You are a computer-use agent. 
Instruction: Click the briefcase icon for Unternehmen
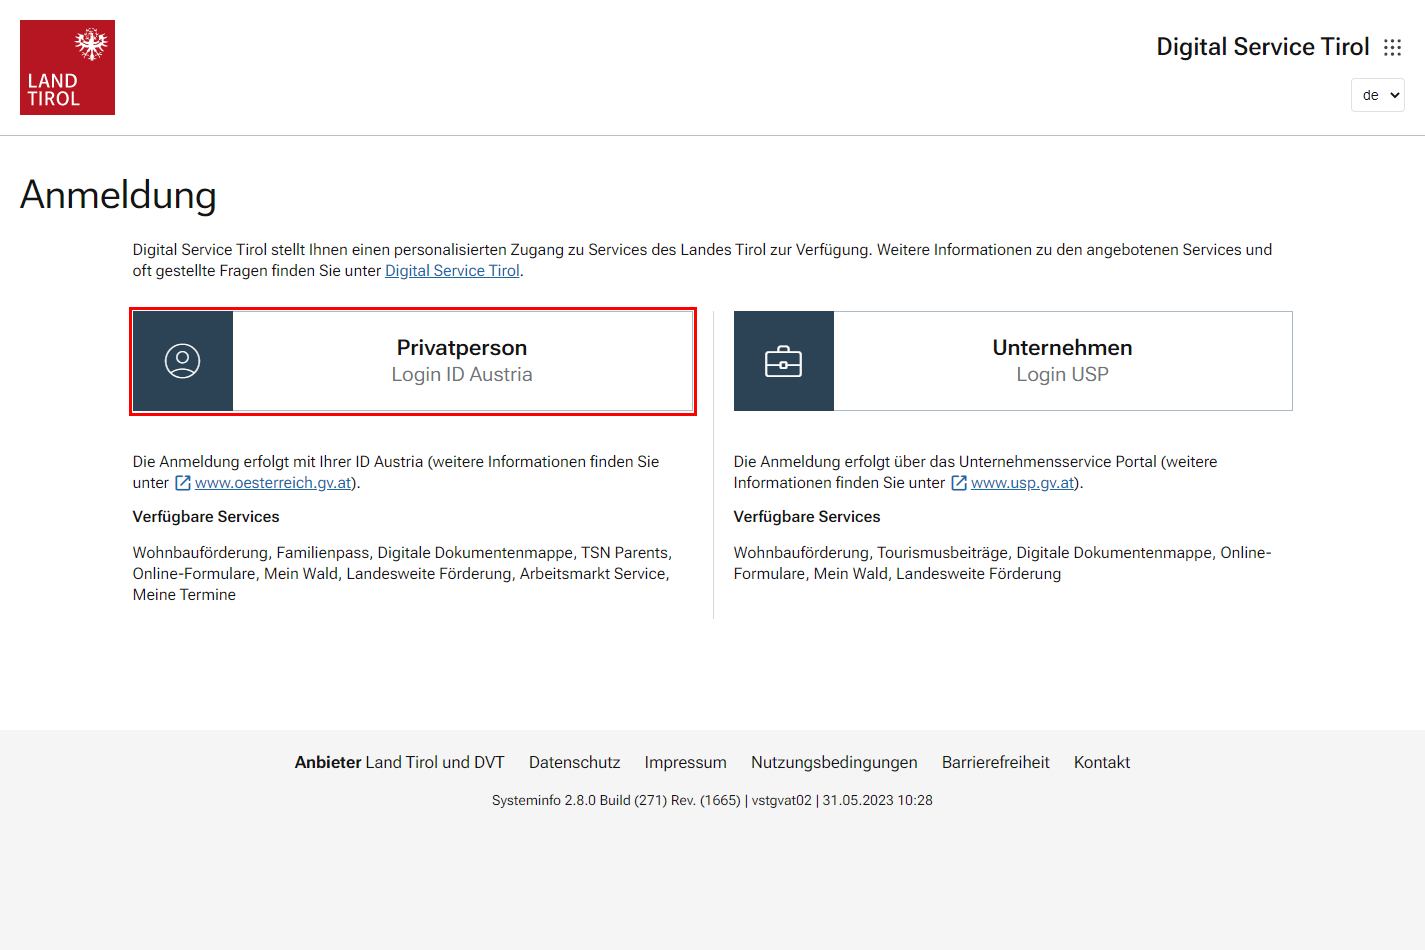pyautogui.click(x=783, y=361)
